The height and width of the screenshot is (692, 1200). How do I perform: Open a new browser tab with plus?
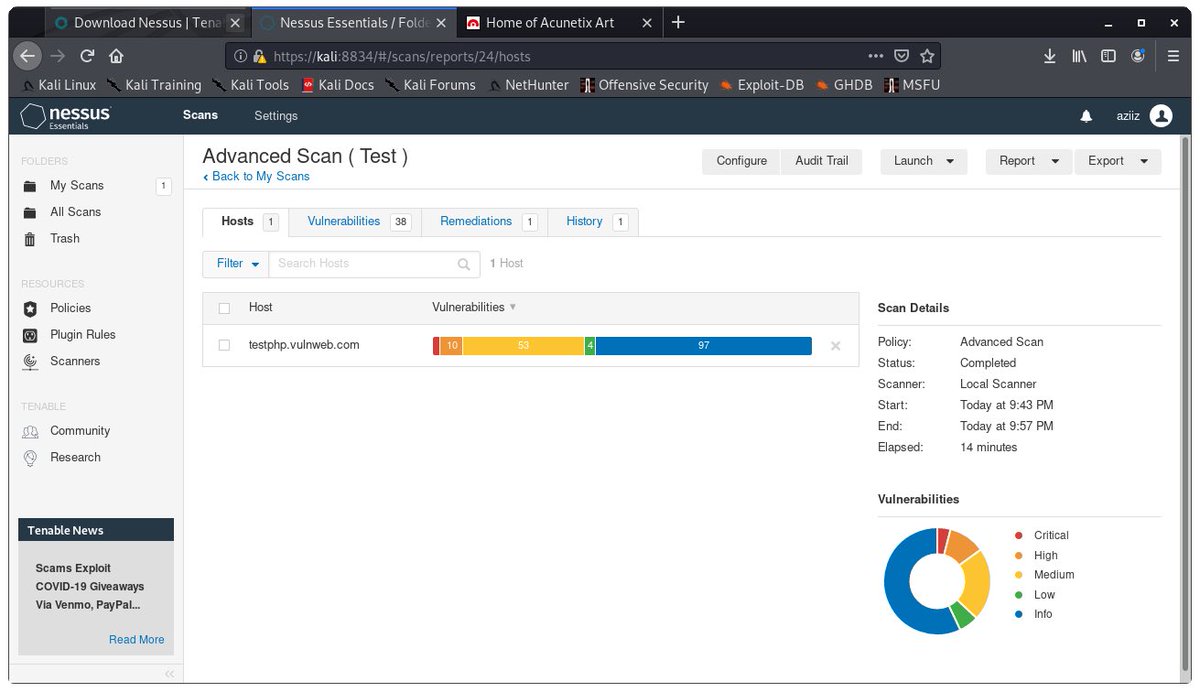point(678,21)
